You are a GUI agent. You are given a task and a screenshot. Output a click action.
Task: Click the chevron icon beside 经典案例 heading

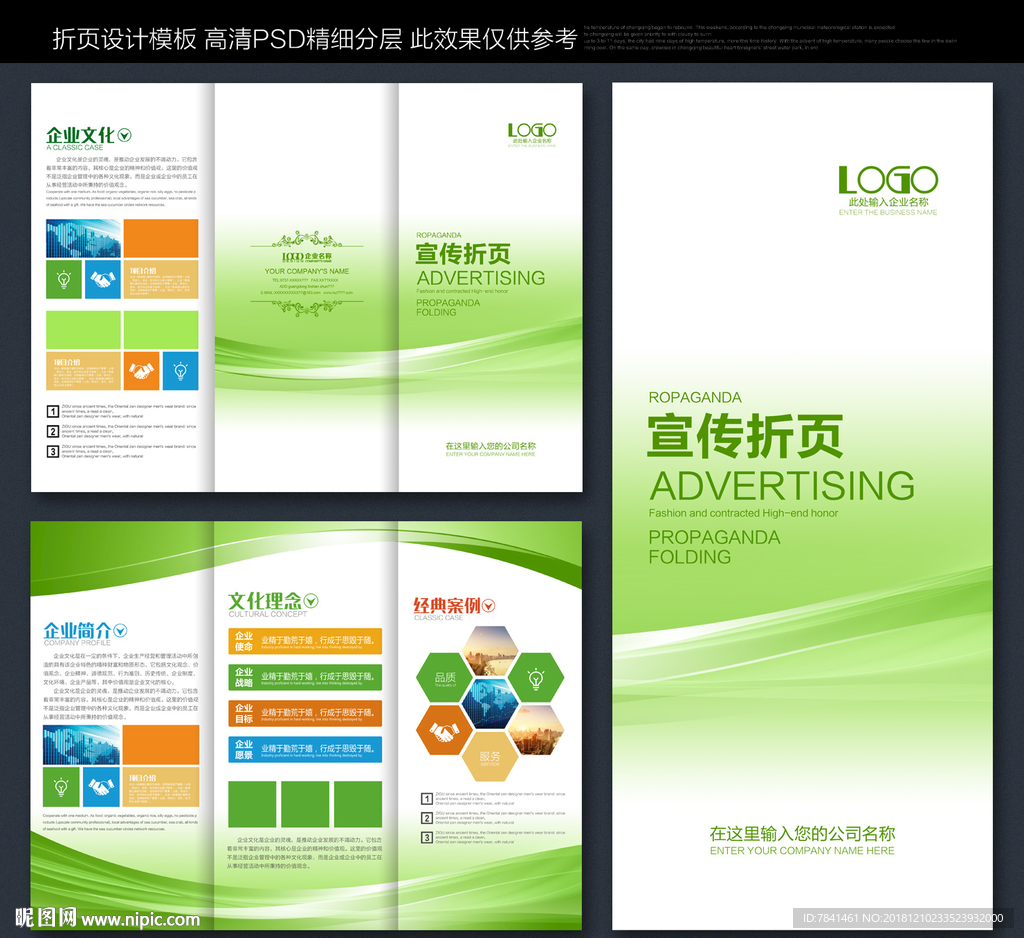[x=488, y=606]
